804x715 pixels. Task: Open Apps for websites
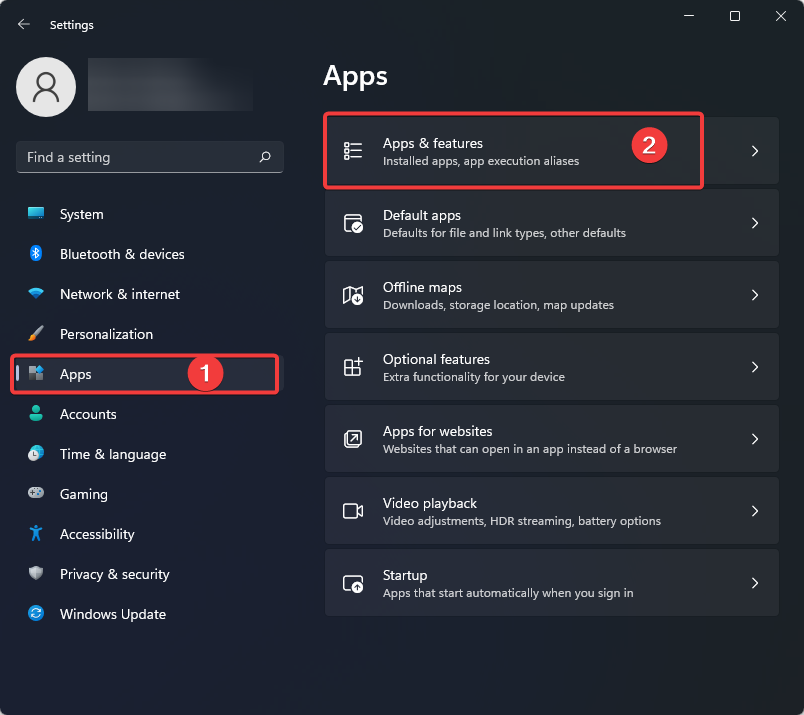click(x=552, y=439)
